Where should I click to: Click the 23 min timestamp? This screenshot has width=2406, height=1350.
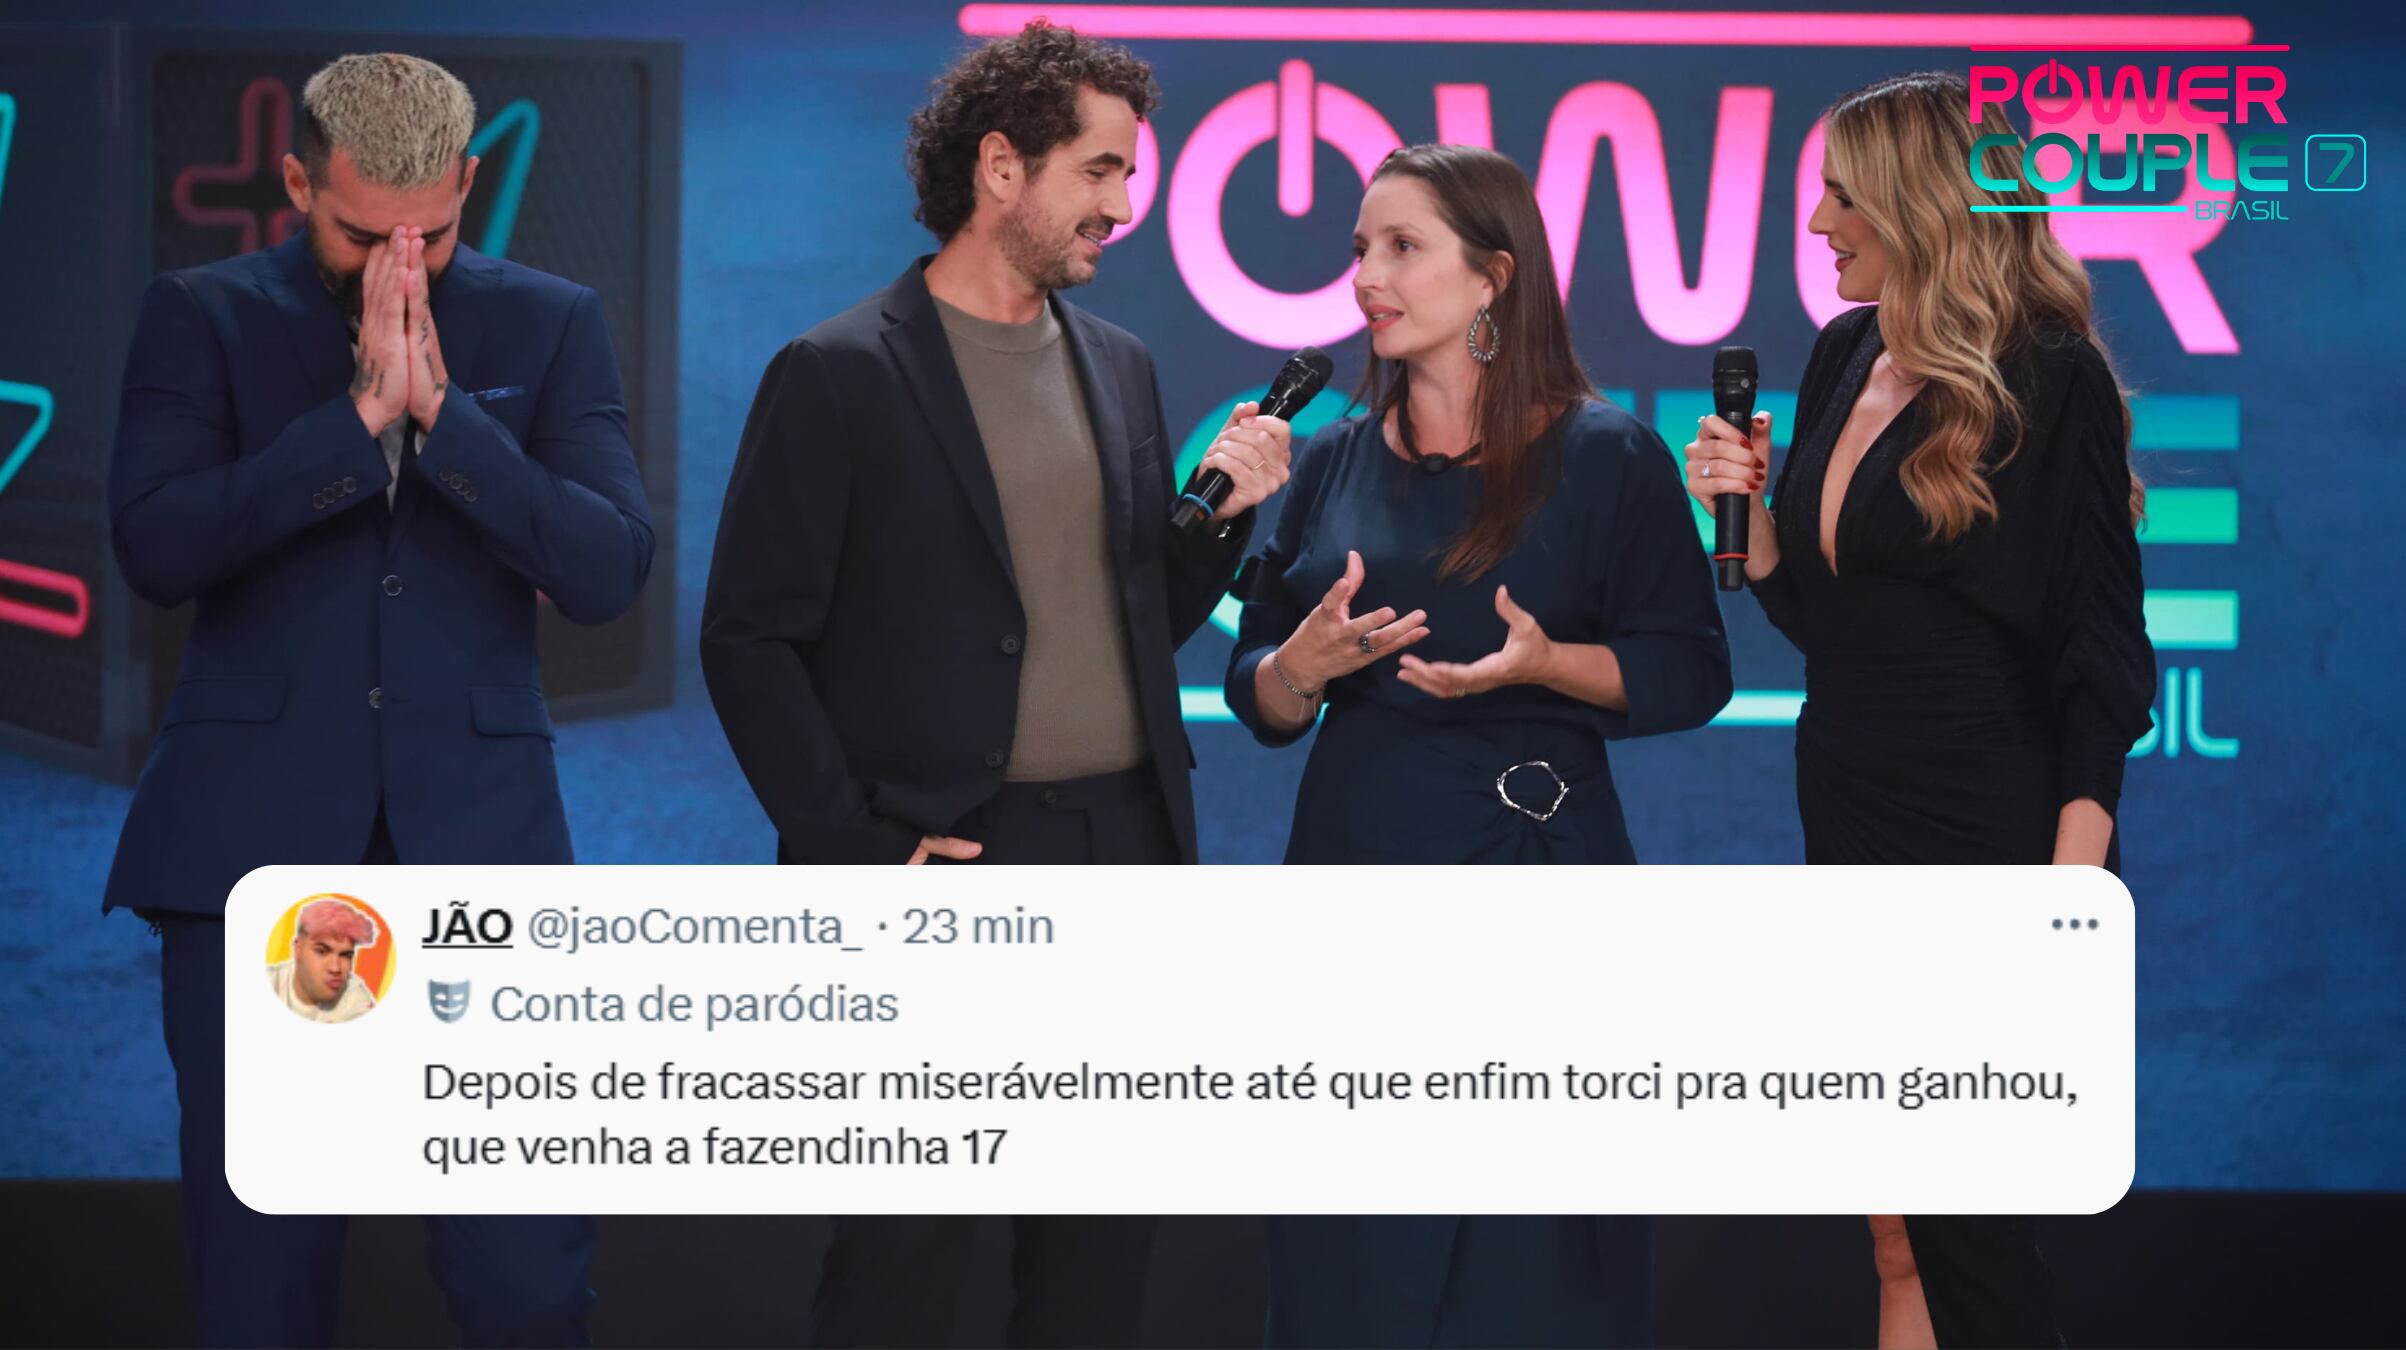pos(978,928)
